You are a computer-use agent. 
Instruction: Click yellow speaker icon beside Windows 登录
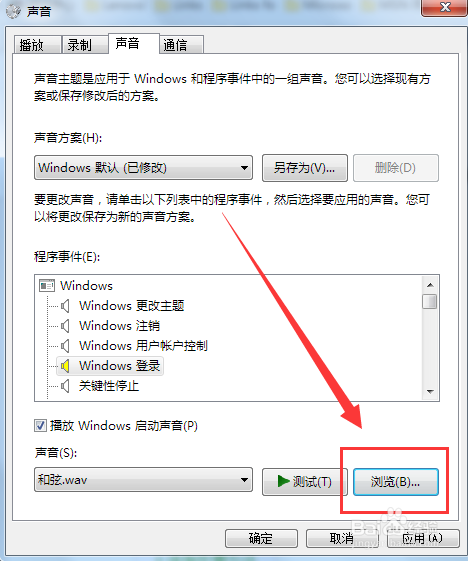click(x=65, y=366)
